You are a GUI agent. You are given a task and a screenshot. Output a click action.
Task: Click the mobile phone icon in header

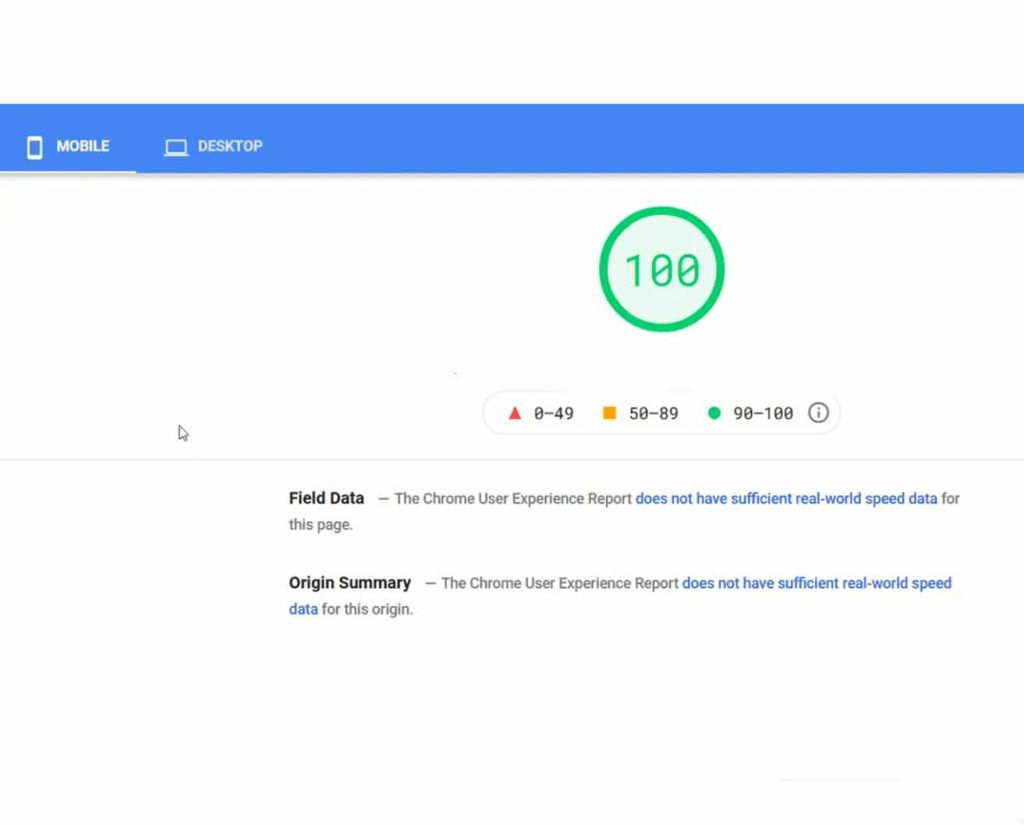[35, 147]
